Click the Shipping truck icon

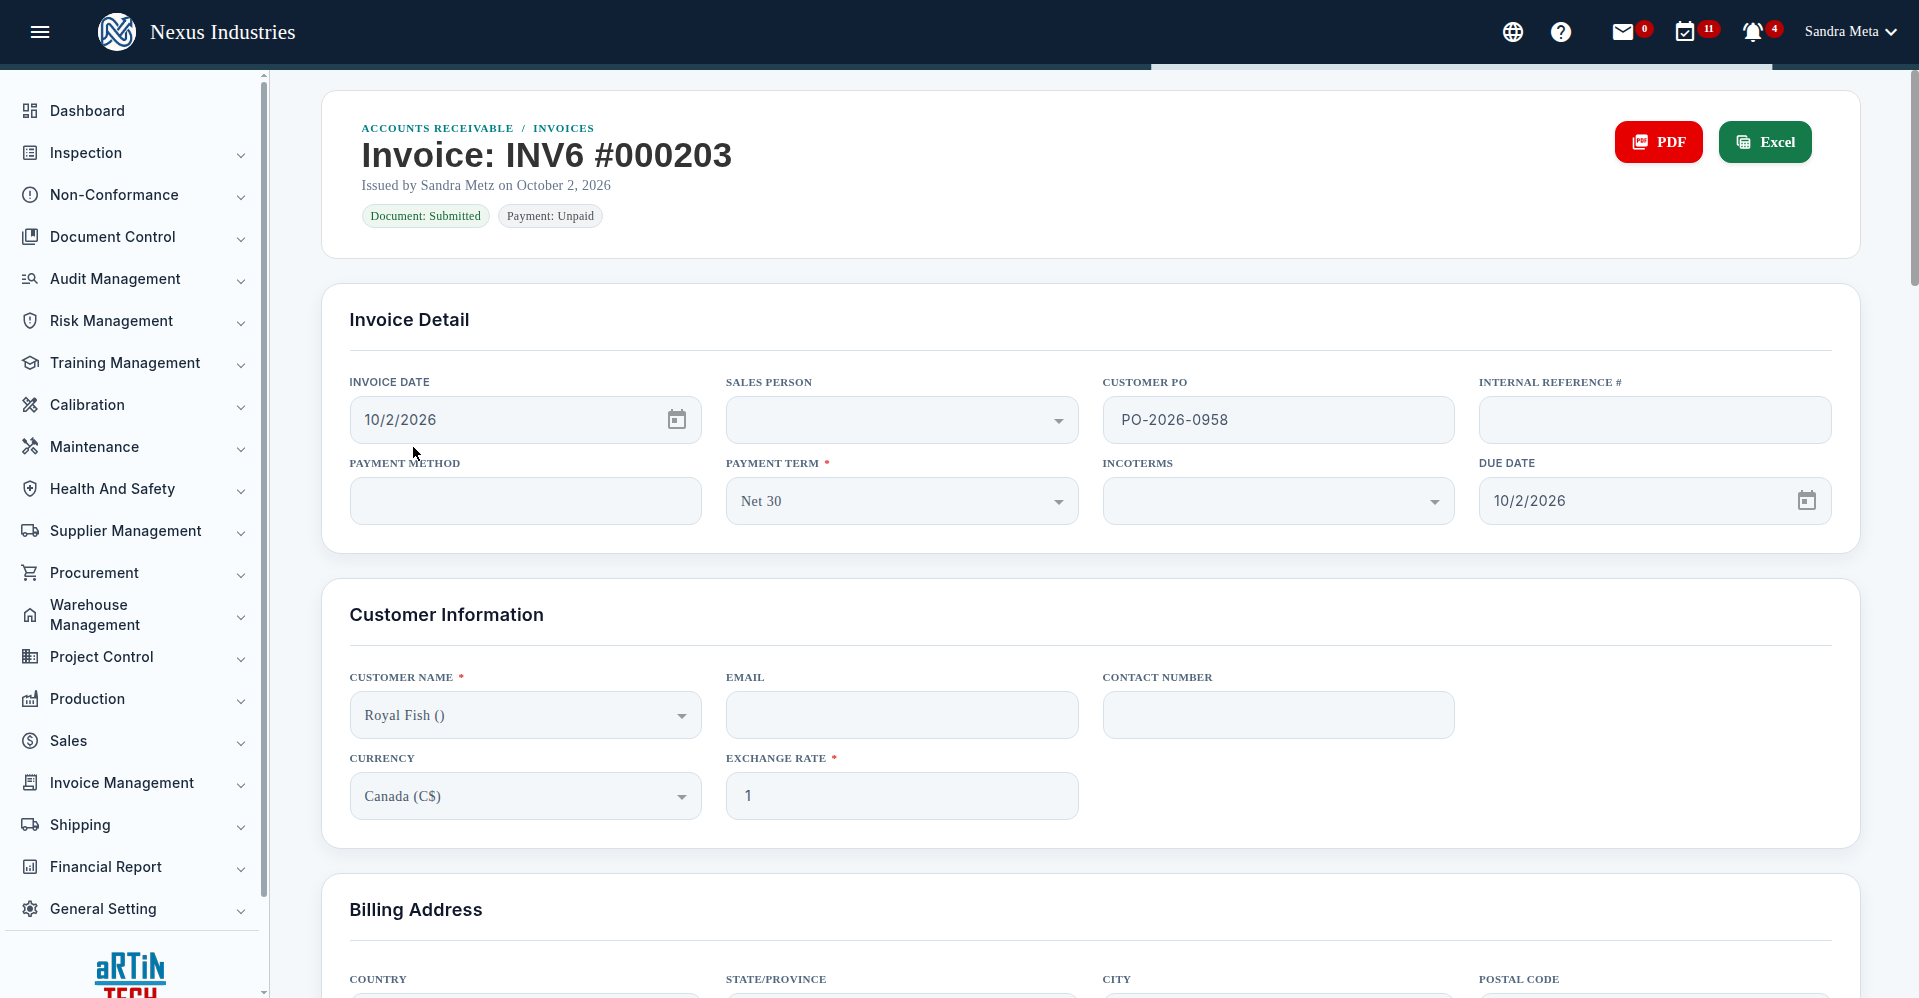click(x=30, y=825)
